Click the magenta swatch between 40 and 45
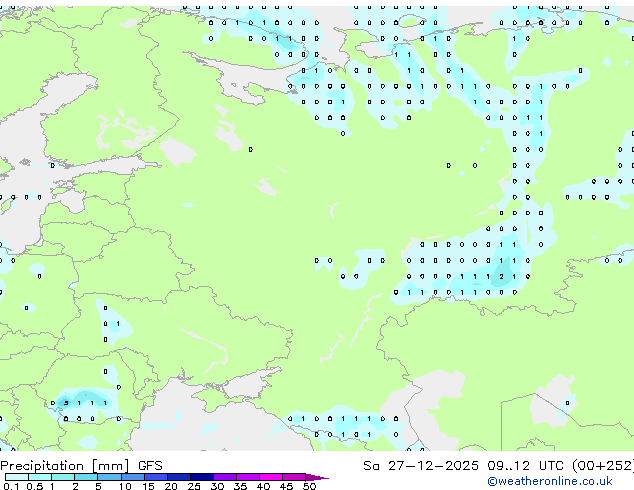The image size is (634, 490). 271,477
